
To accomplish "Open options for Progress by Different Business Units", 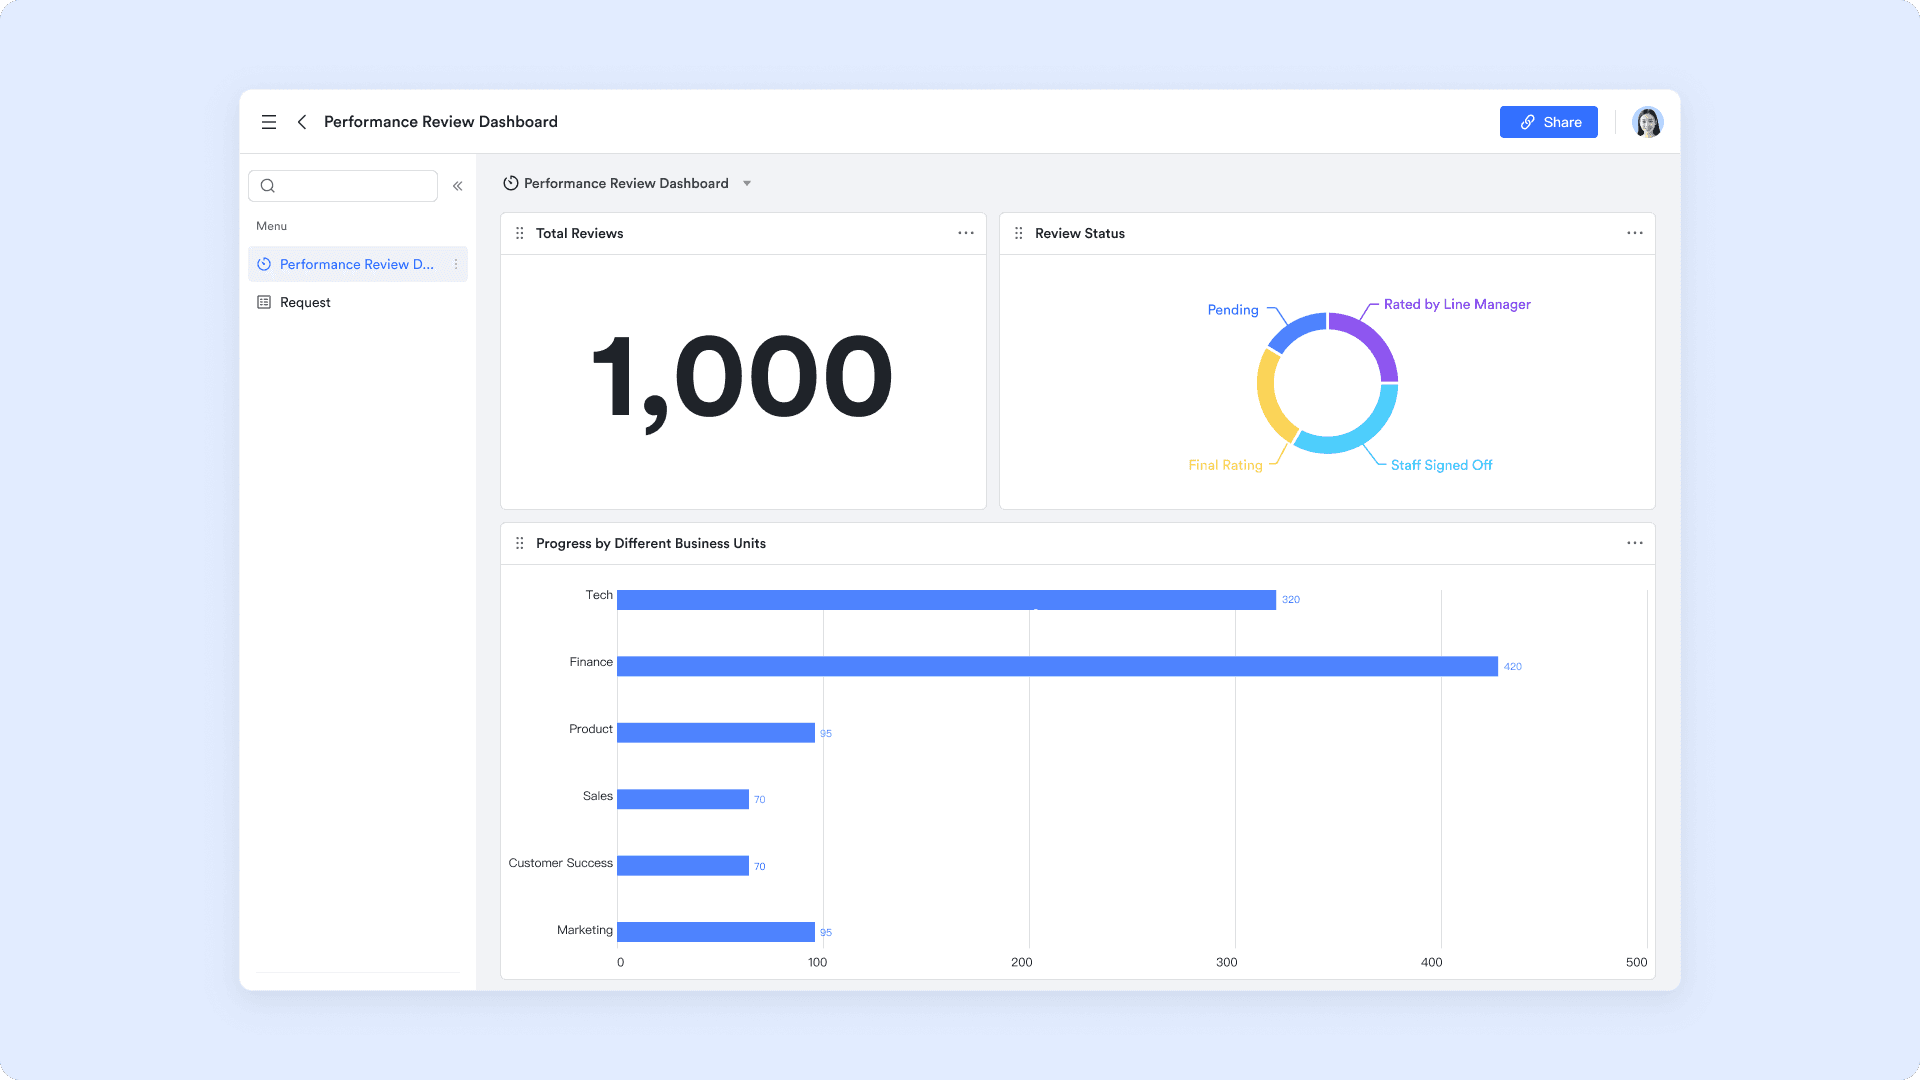I will click(1634, 543).
